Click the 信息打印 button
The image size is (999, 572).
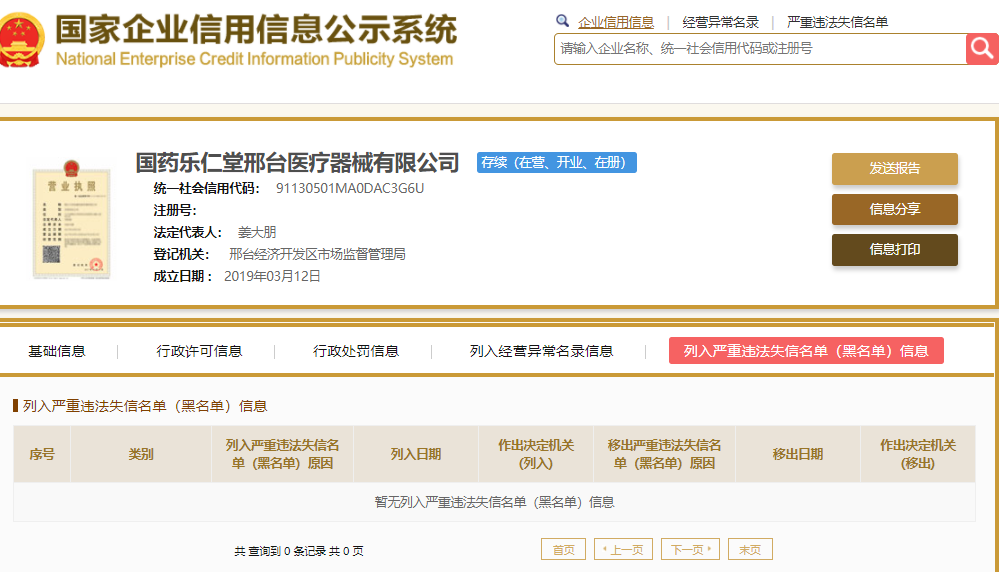pyautogui.click(x=895, y=250)
